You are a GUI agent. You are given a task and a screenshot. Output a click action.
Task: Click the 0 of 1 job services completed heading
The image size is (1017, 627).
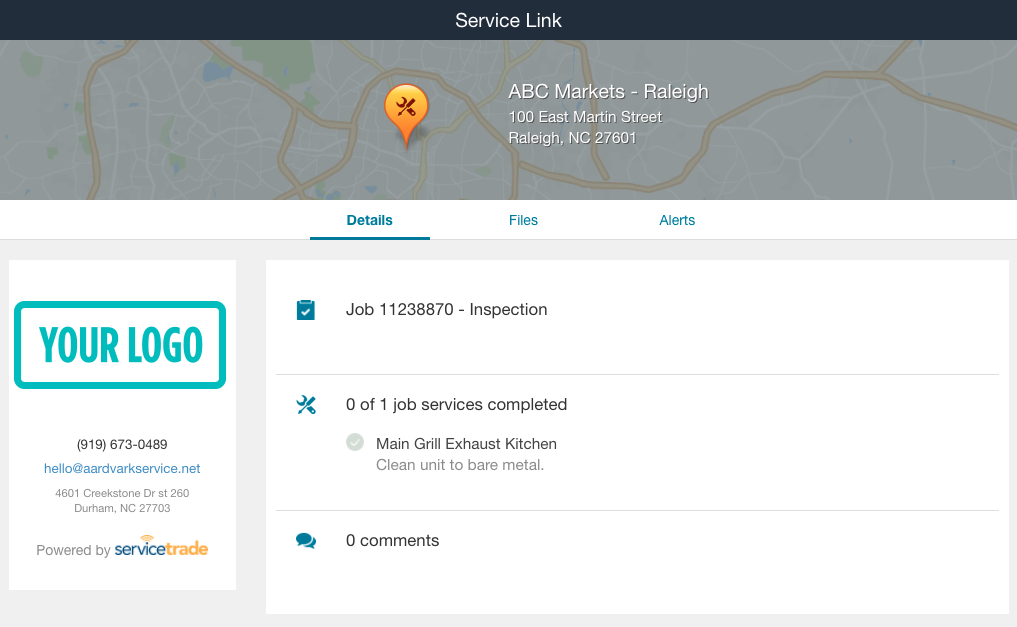456,405
